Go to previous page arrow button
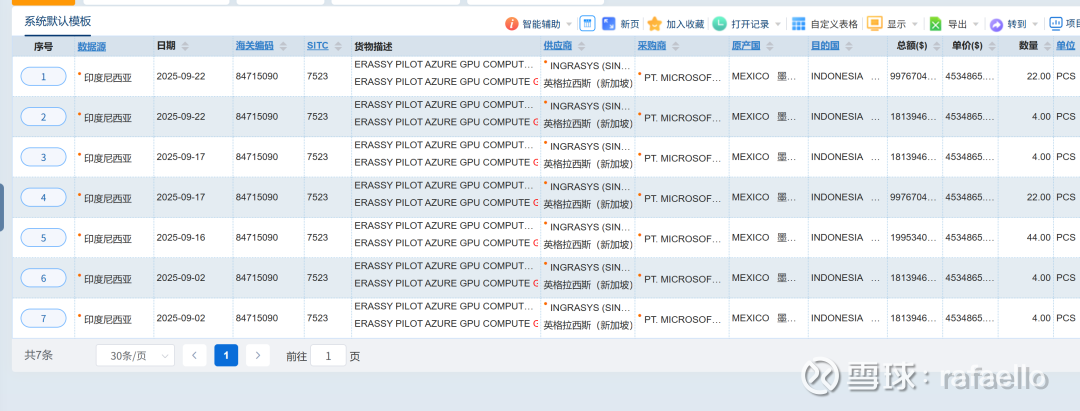Image resolution: width=1080 pixels, height=411 pixels. click(194, 355)
